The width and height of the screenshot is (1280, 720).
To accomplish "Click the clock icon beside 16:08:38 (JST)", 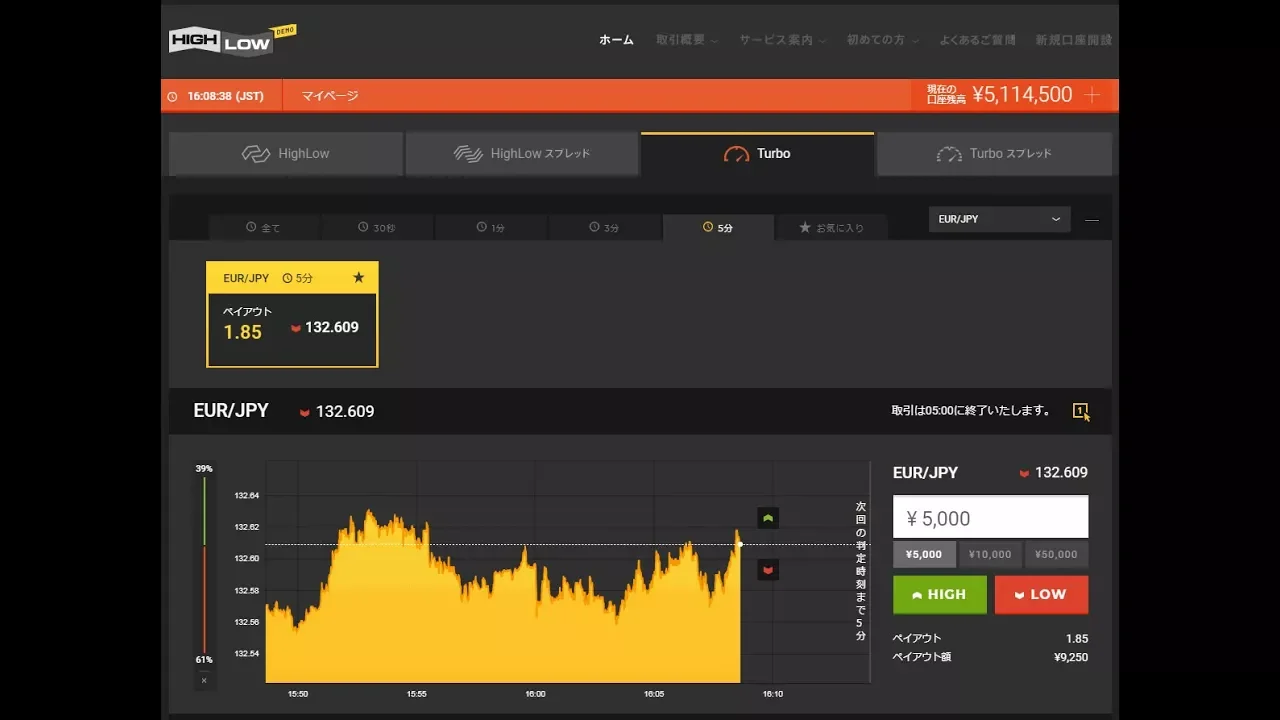I will [172, 97].
